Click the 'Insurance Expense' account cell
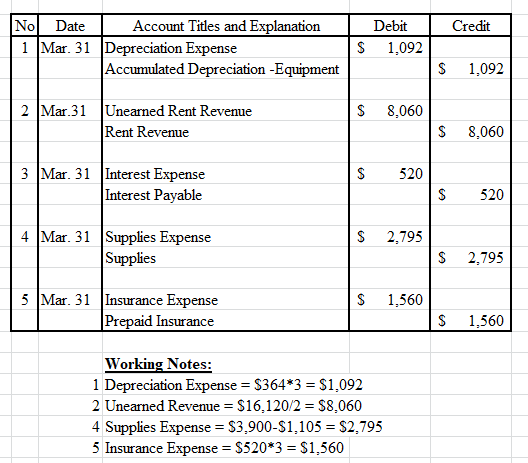The image size is (528, 463). [x=226, y=300]
